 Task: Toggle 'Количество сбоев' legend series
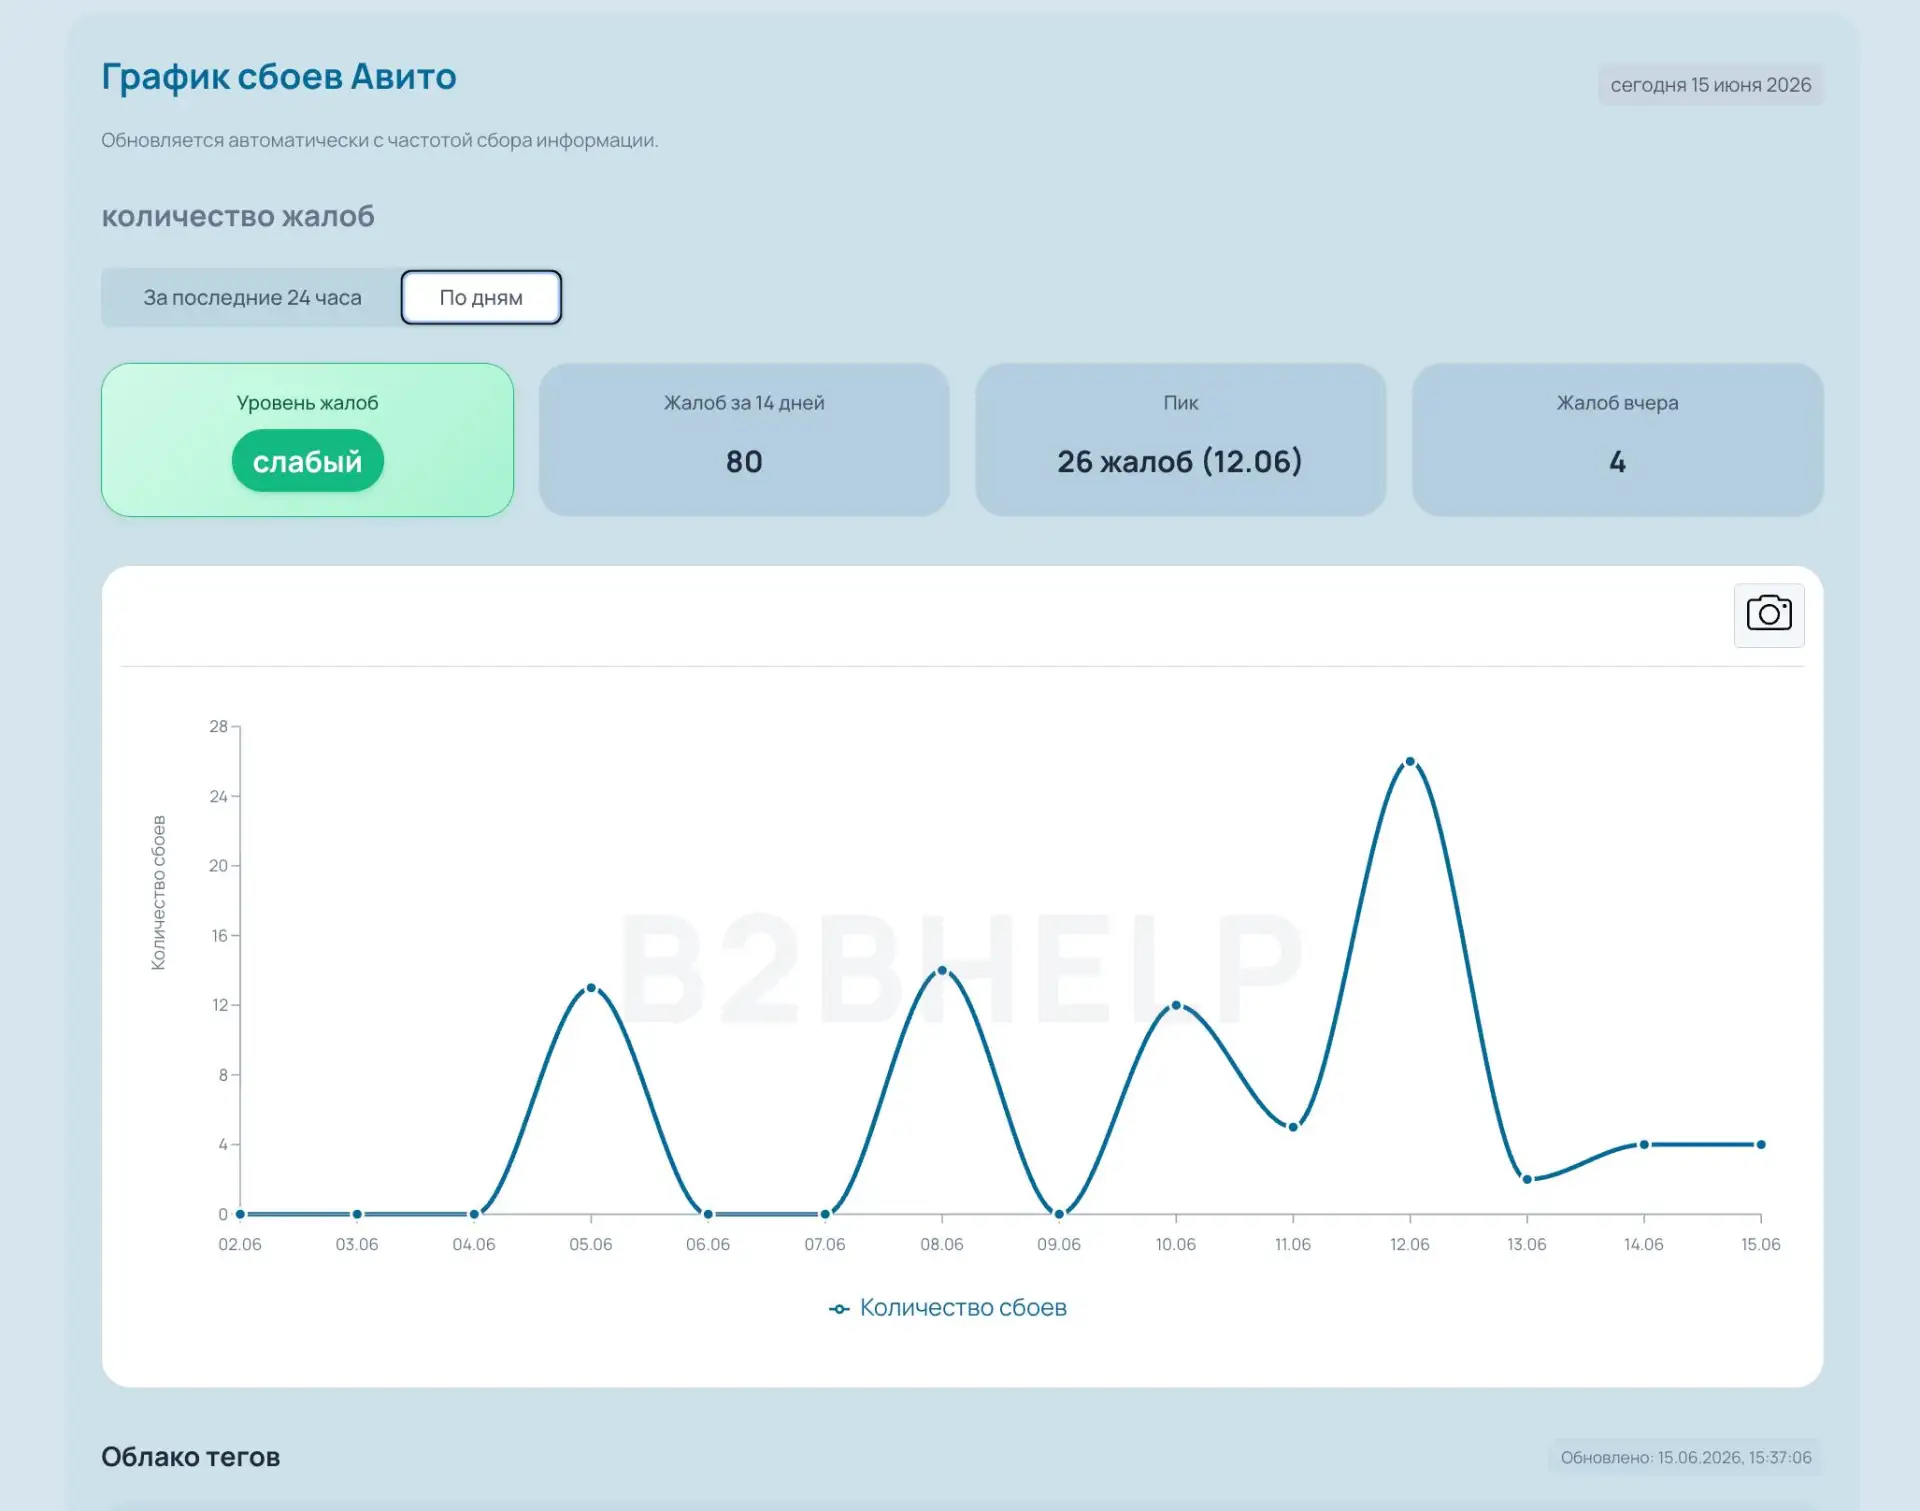point(948,1308)
